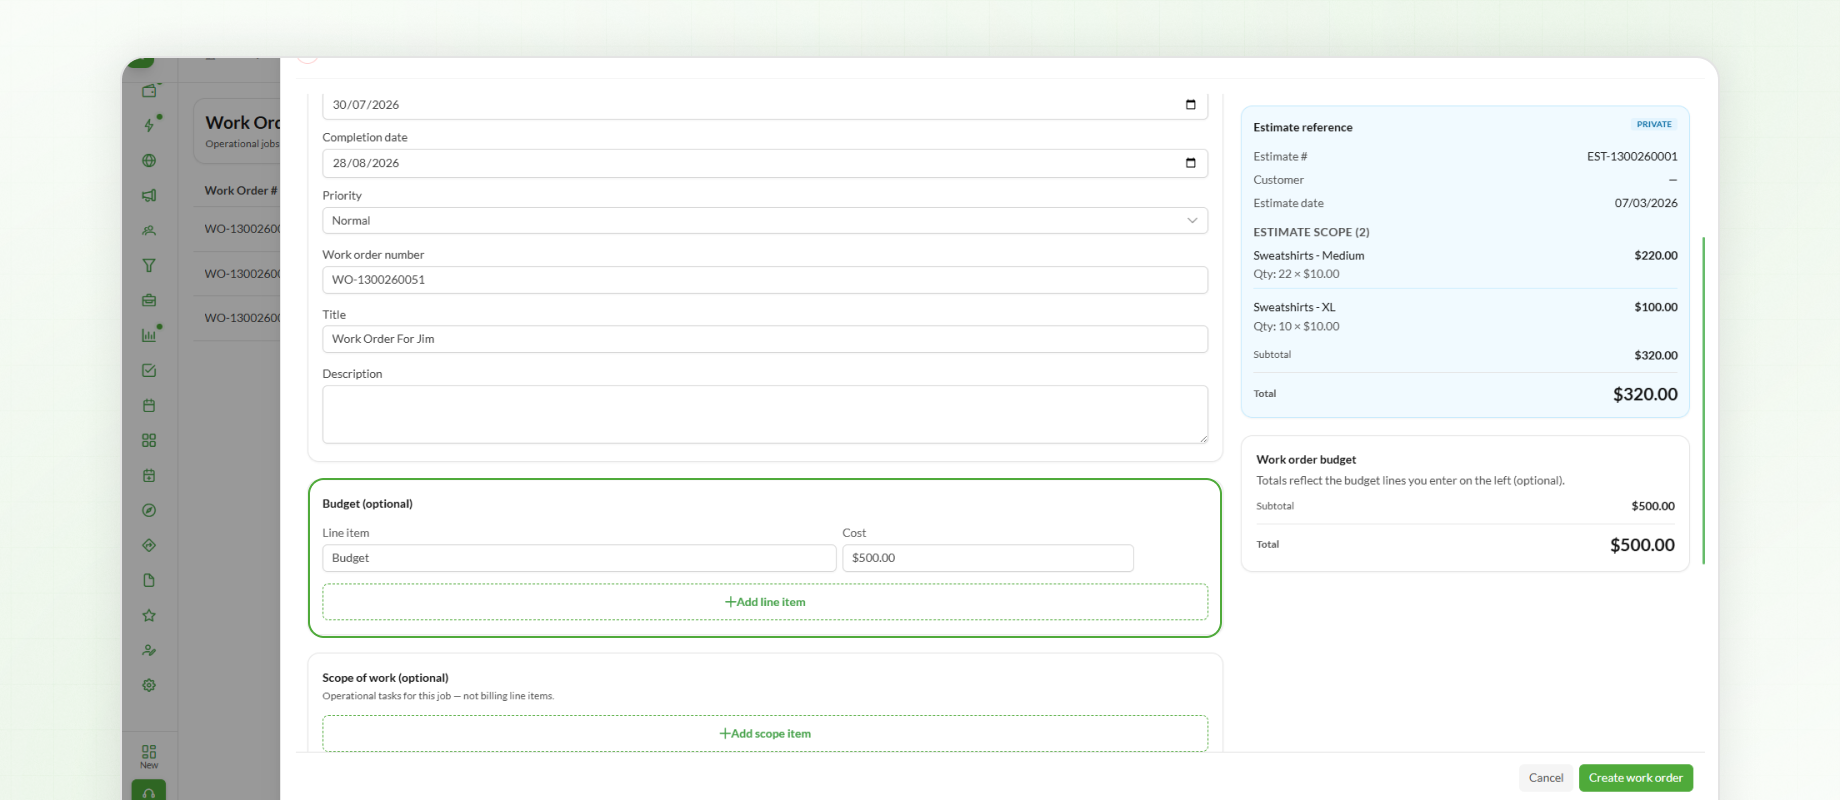The height and width of the screenshot is (800, 1840).
Task: Click the Budget line item field
Action: [579, 558]
